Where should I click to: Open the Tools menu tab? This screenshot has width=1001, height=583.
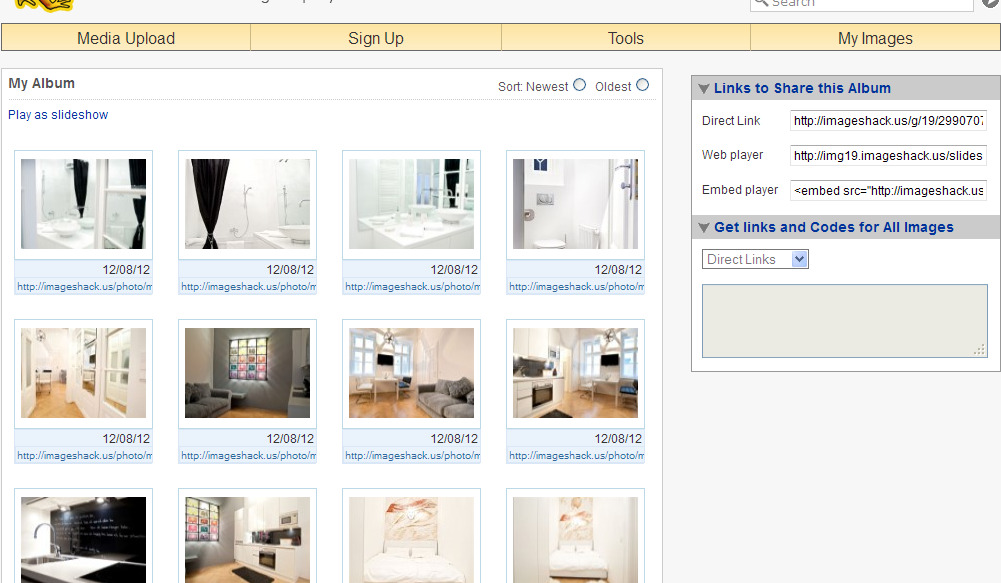[x=626, y=38]
